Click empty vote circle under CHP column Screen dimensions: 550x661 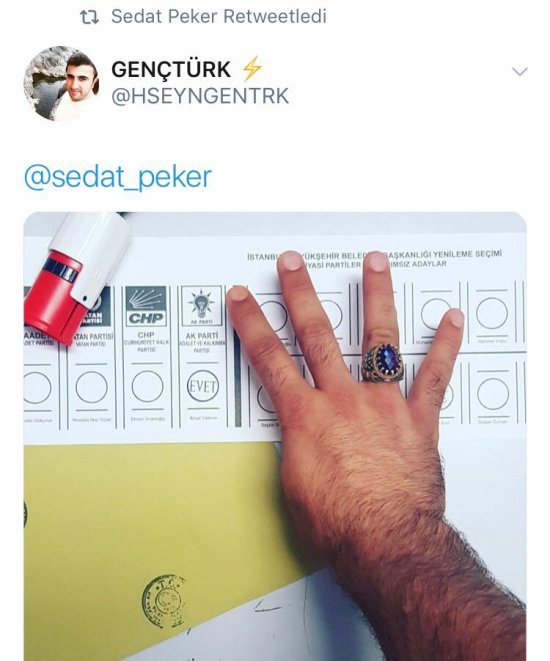tap(147, 386)
